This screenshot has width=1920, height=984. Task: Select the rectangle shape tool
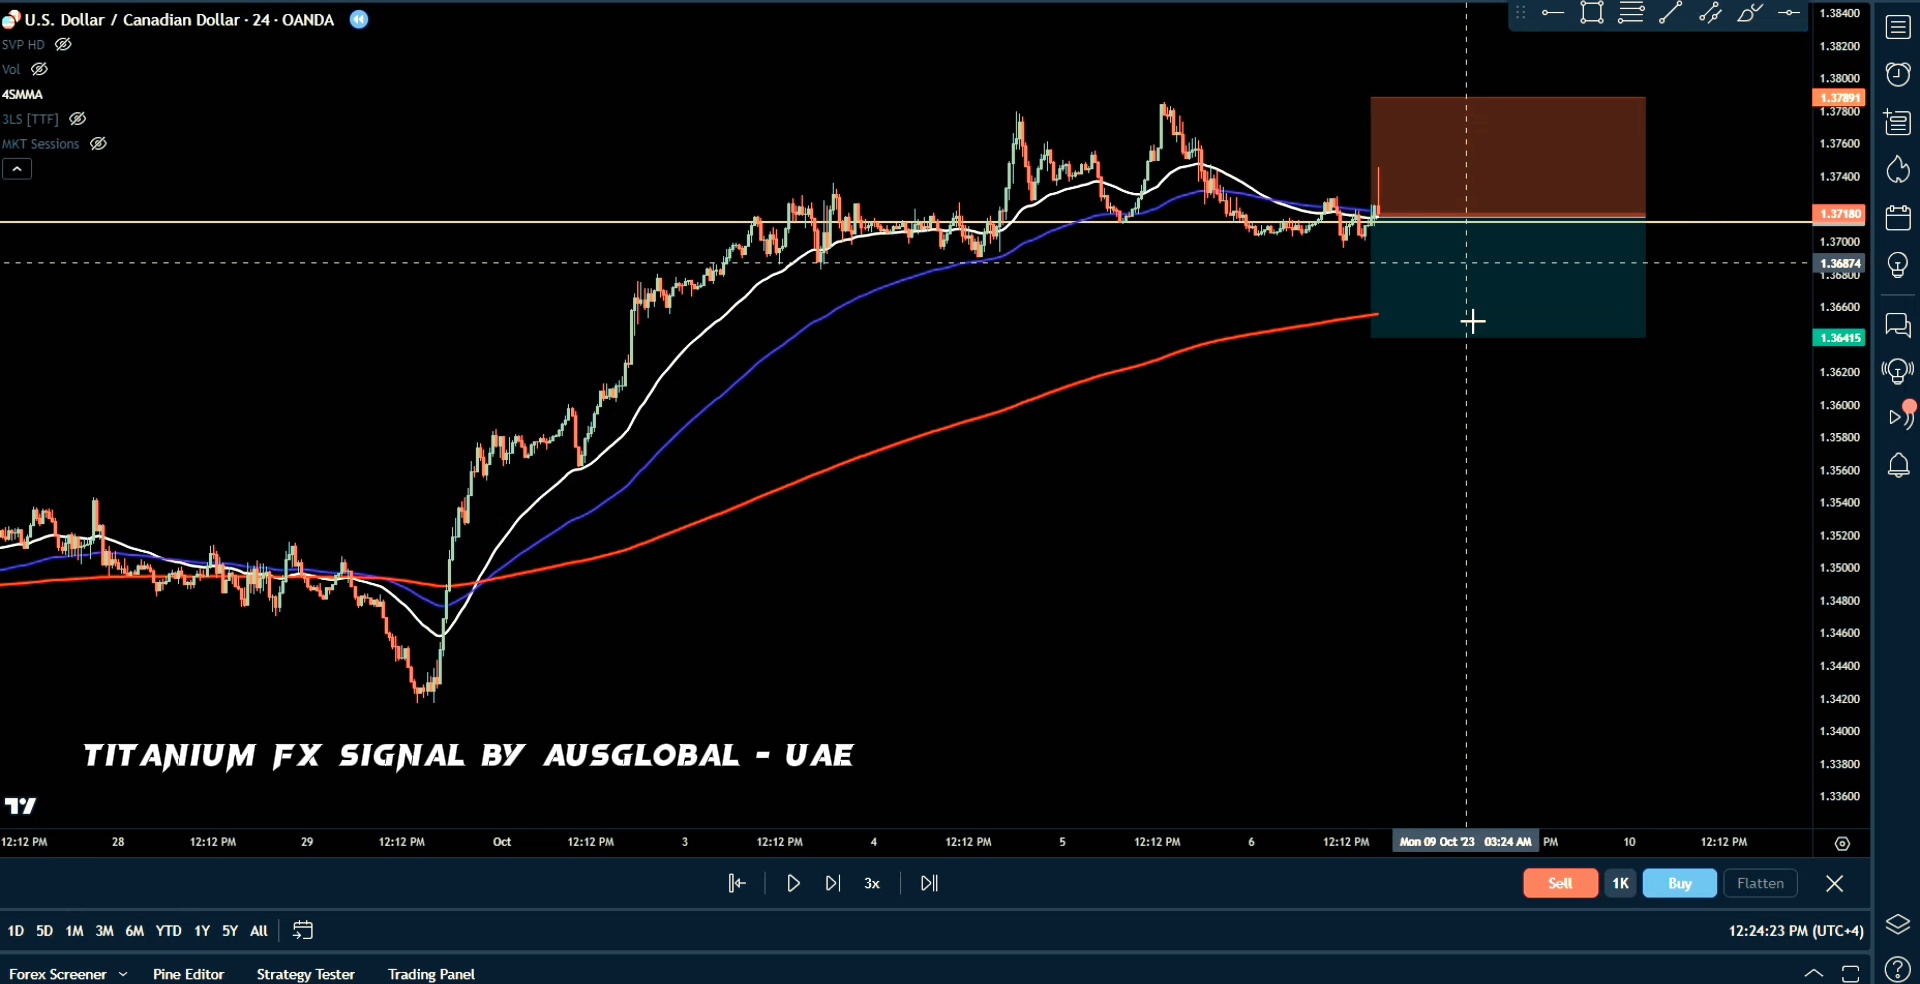1592,13
